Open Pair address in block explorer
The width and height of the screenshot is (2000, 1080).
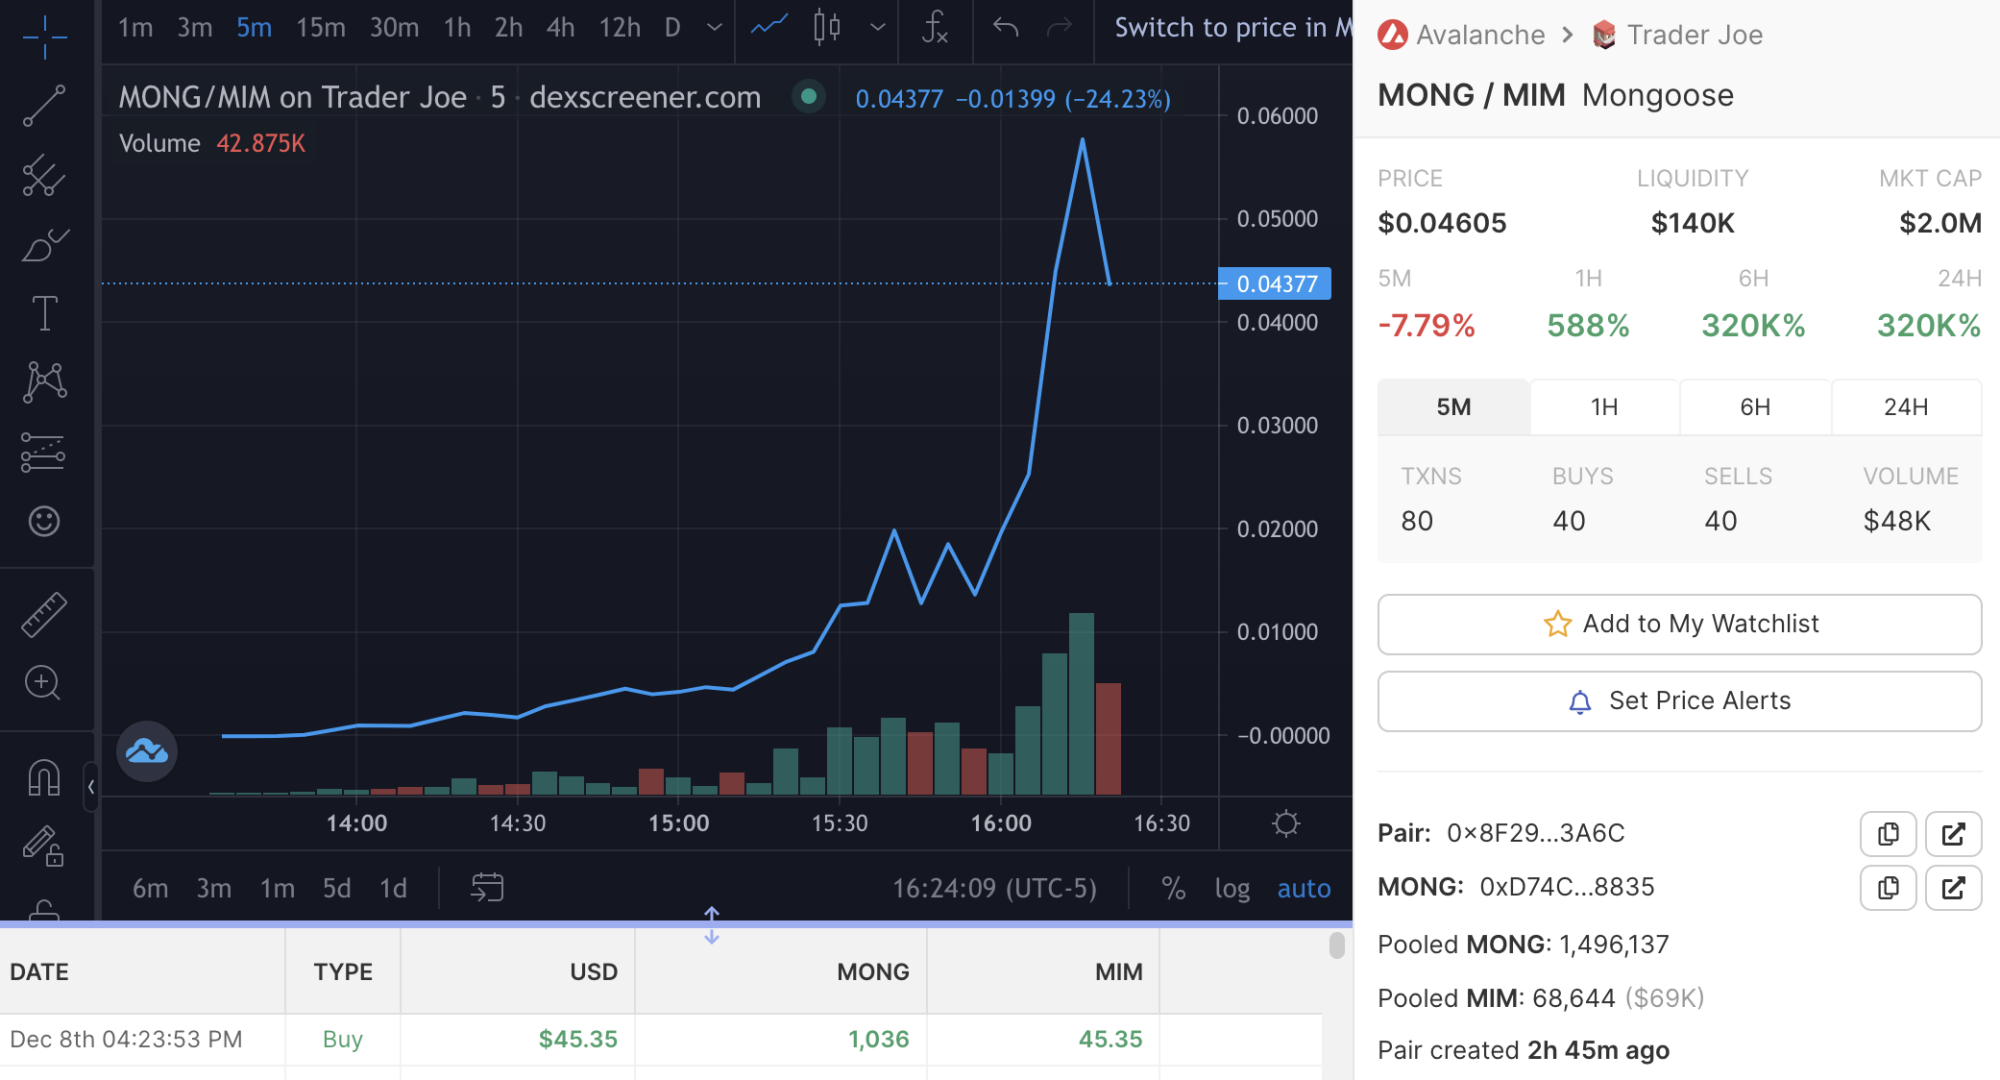(1953, 834)
